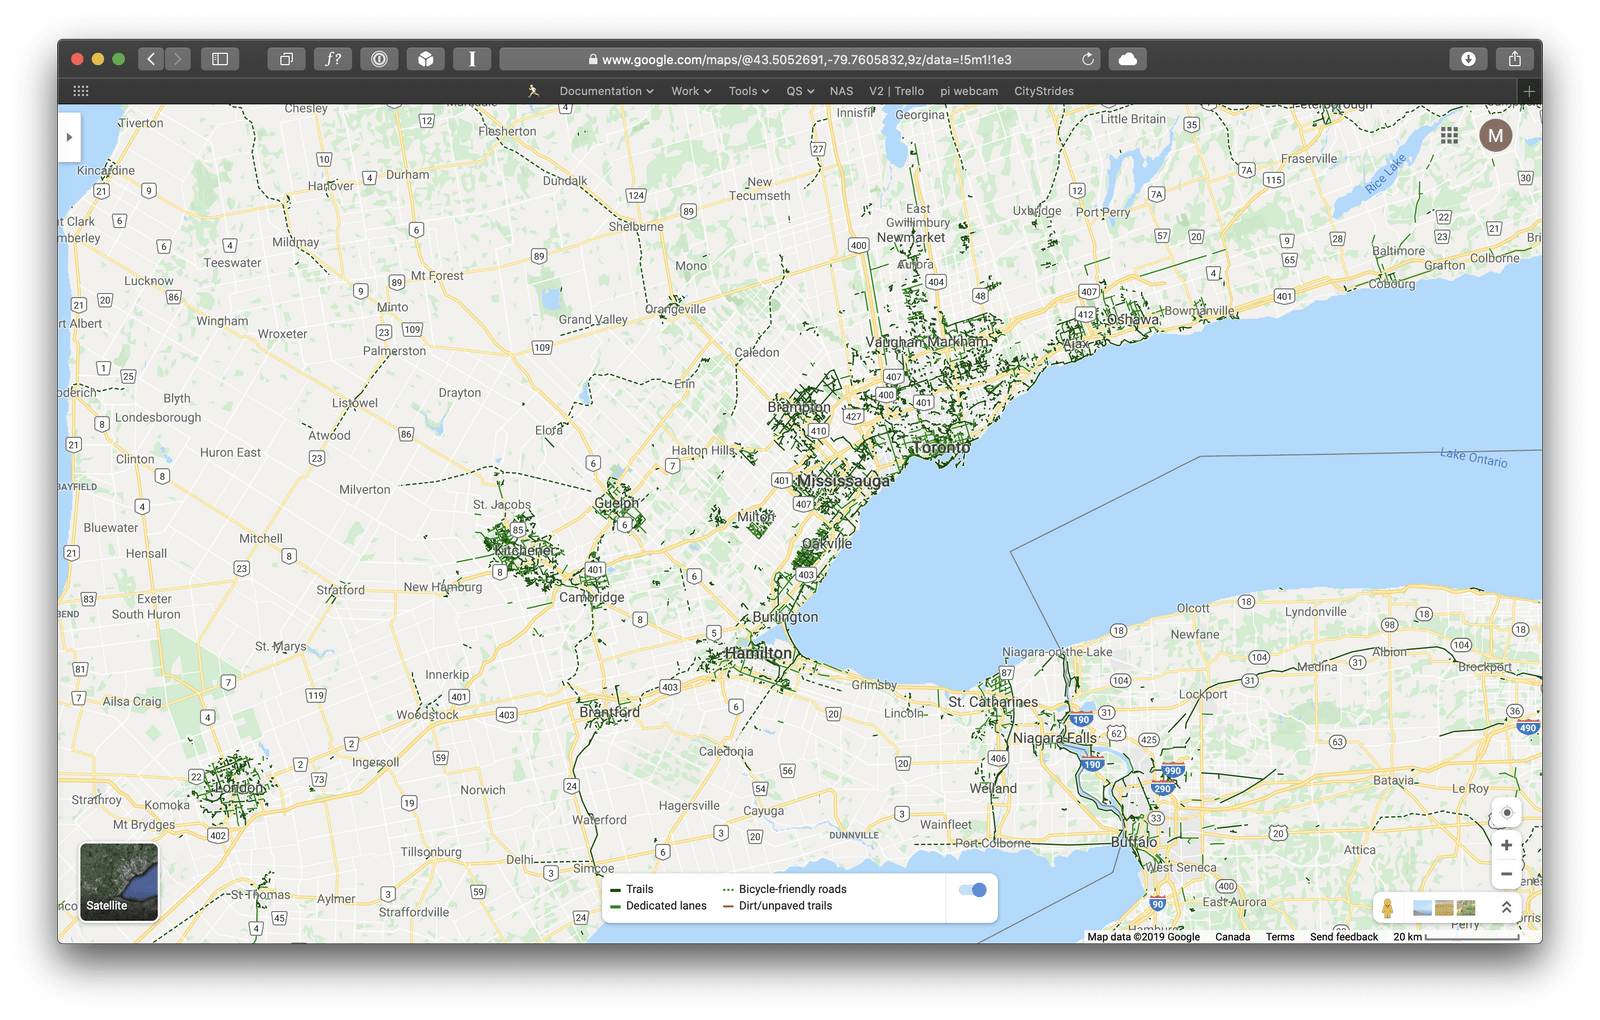The width and height of the screenshot is (1600, 1020).
Task: Click the my location crosshair button
Action: pyautogui.click(x=1506, y=813)
